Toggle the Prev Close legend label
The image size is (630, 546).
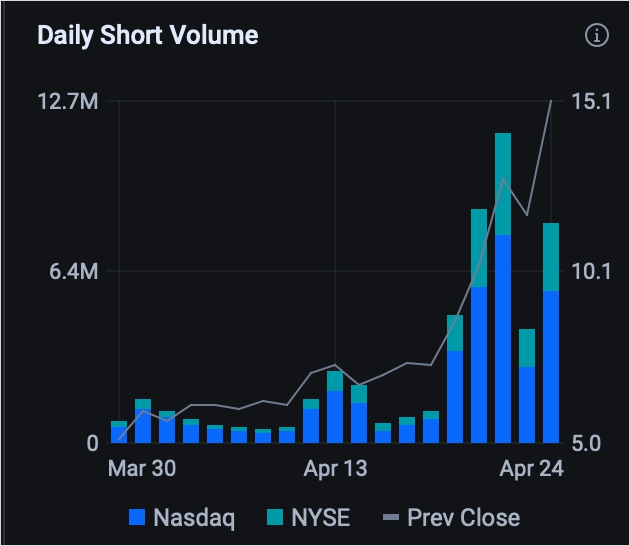coord(463,517)
